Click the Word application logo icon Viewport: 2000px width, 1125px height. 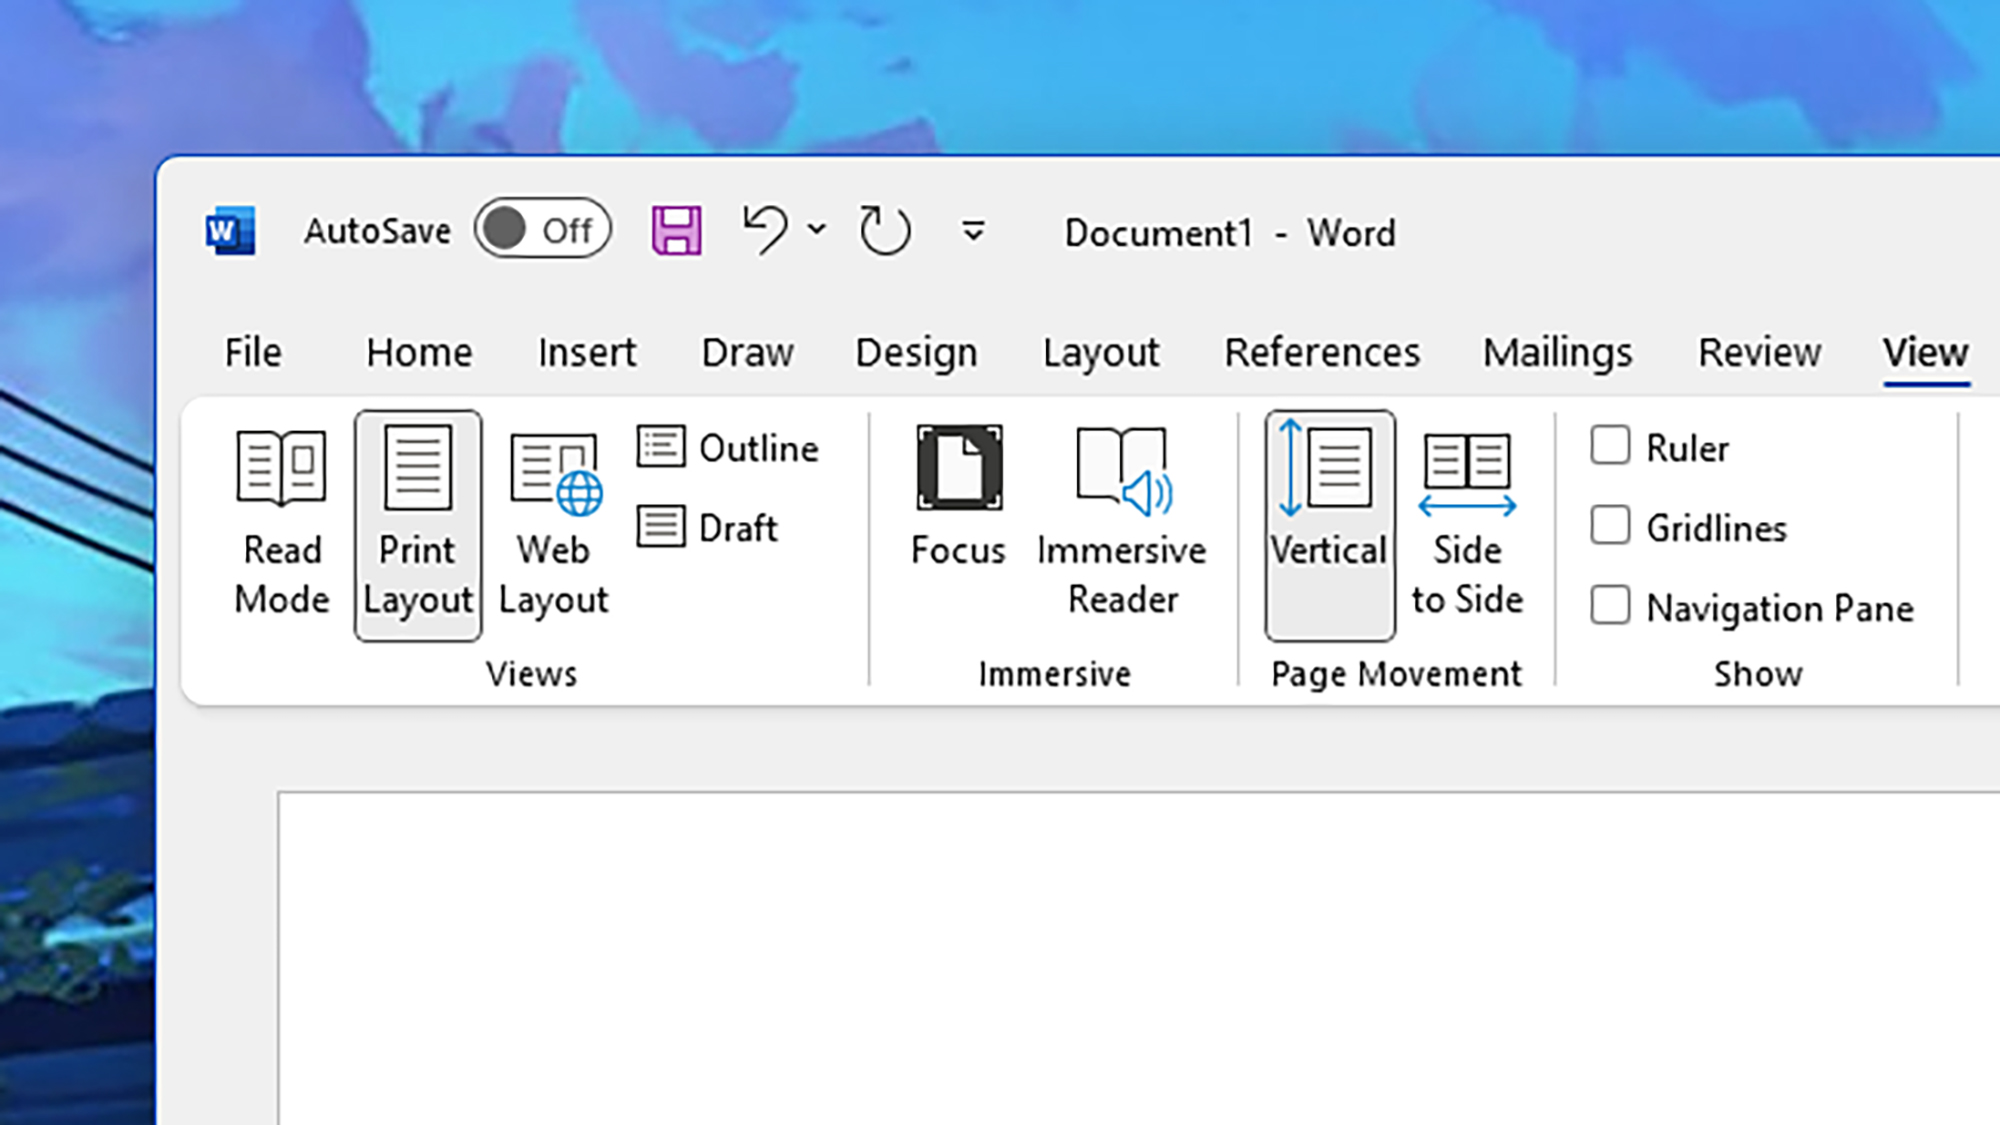click(x=230, y=231)
